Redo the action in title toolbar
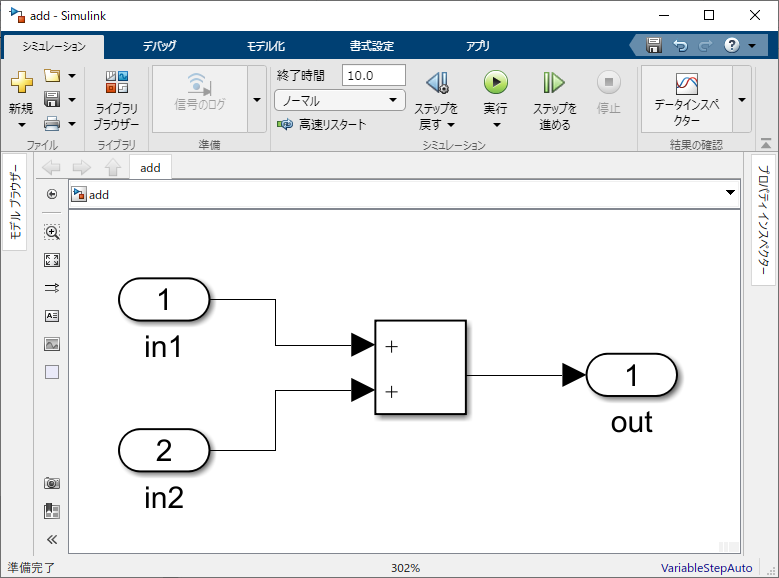 705,46
